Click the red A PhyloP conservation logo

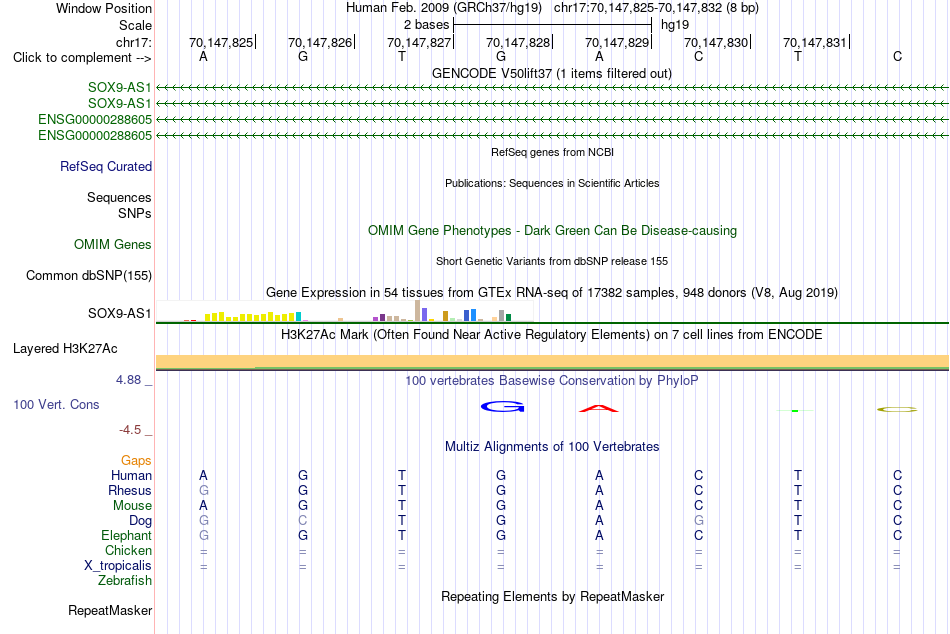[x=599, y=409]
